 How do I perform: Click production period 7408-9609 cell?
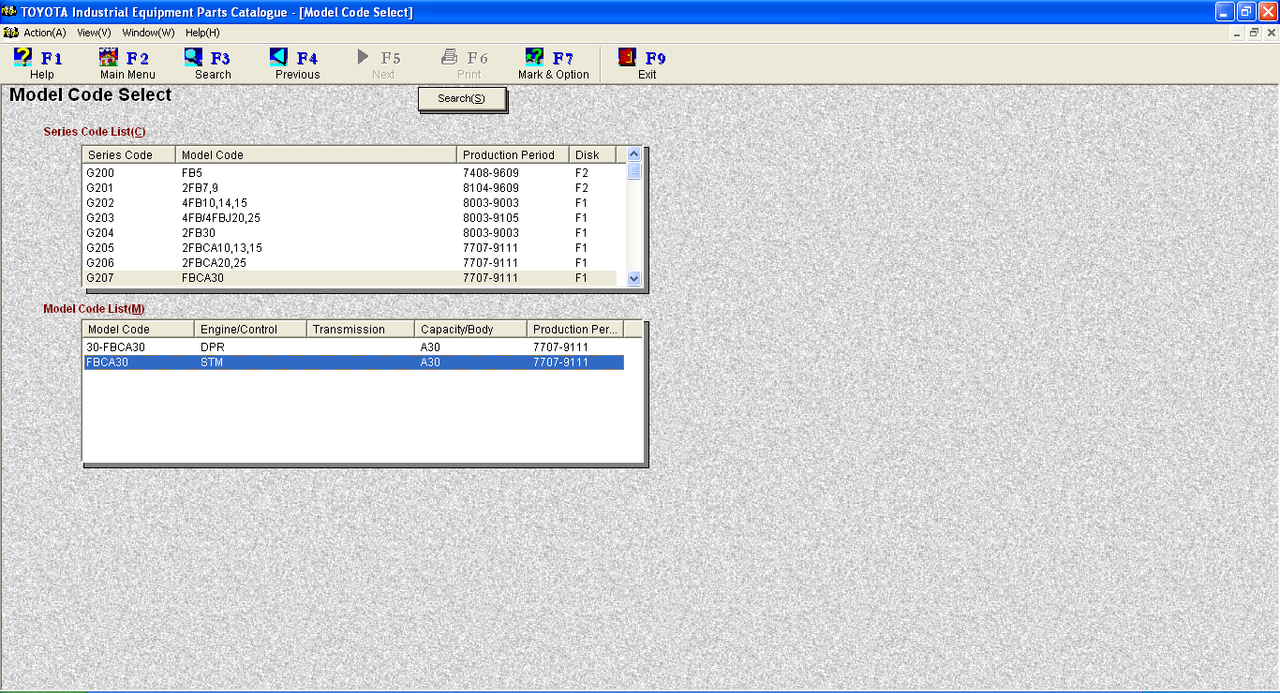(x=490, y=173)
